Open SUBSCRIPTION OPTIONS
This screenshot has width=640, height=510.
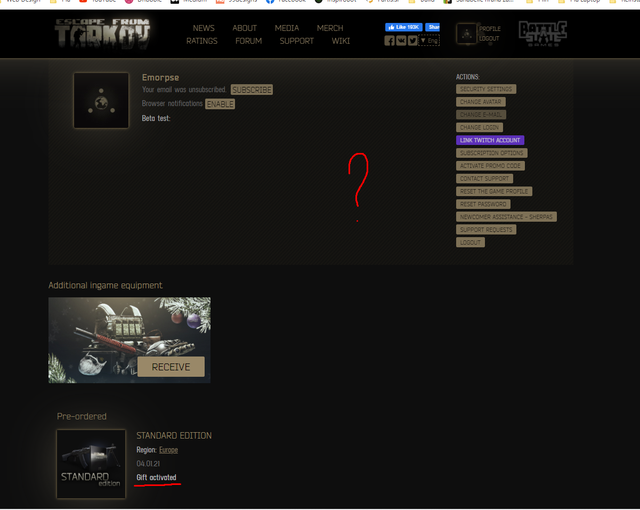coord(491,153)
